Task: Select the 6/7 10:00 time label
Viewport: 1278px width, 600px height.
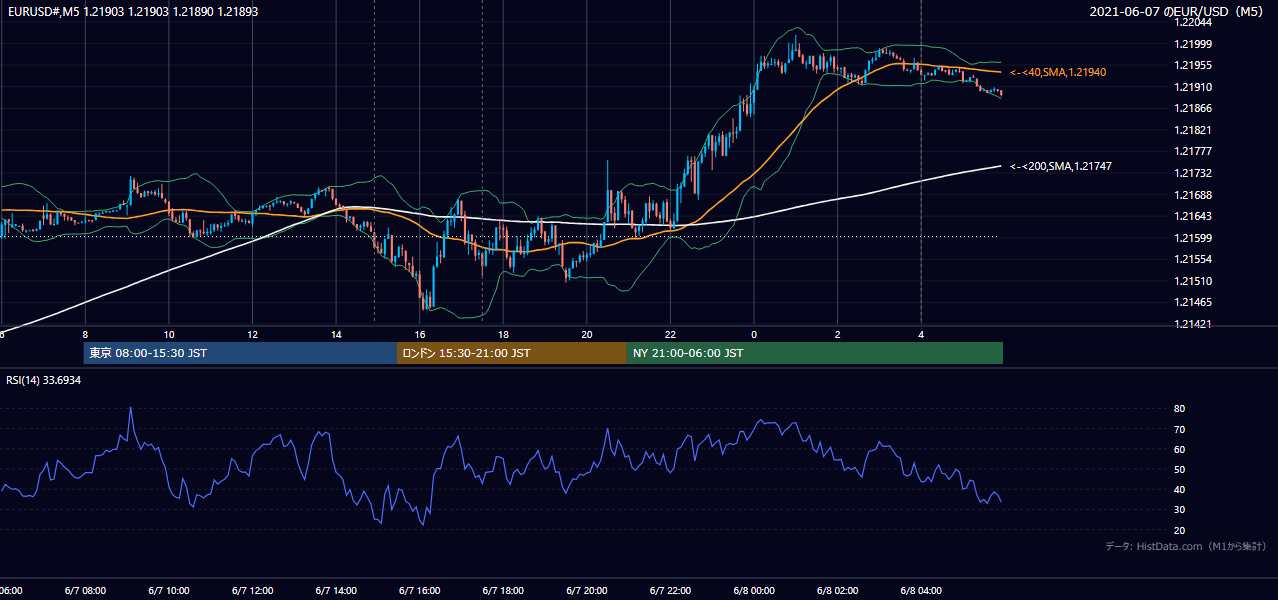Action: pos(168,591)
